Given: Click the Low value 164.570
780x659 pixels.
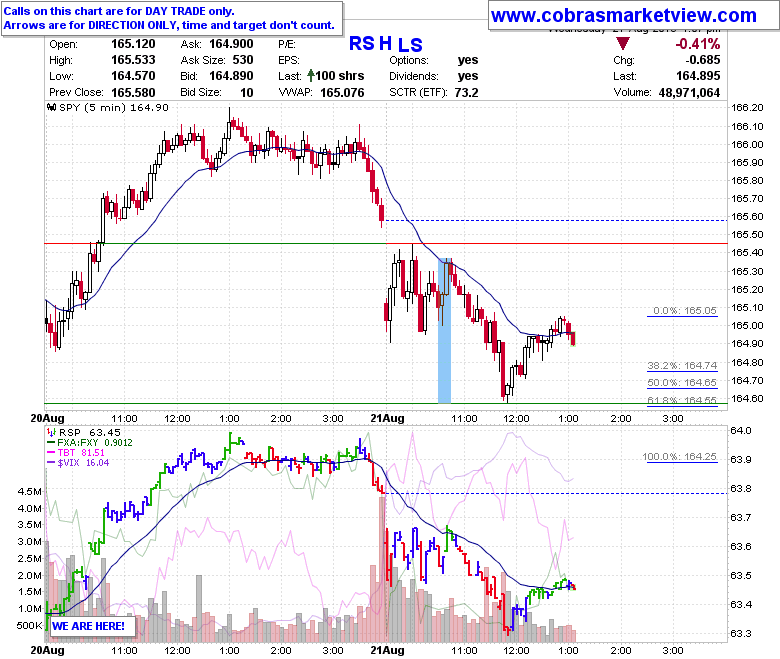Looking at the screenshot, I should 133,76.
